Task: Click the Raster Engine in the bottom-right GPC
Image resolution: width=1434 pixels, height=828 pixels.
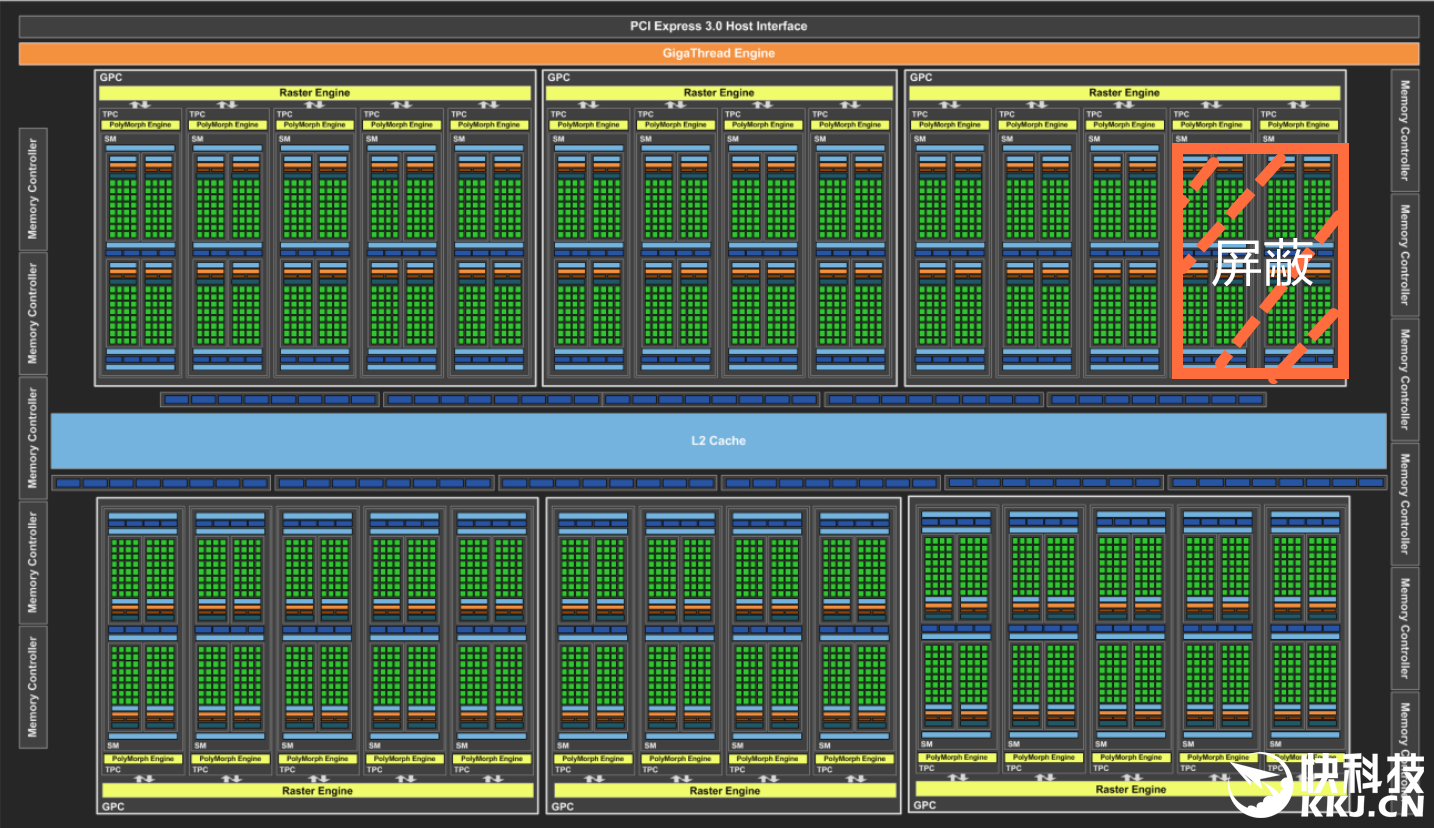Action: click(1130, 789)
